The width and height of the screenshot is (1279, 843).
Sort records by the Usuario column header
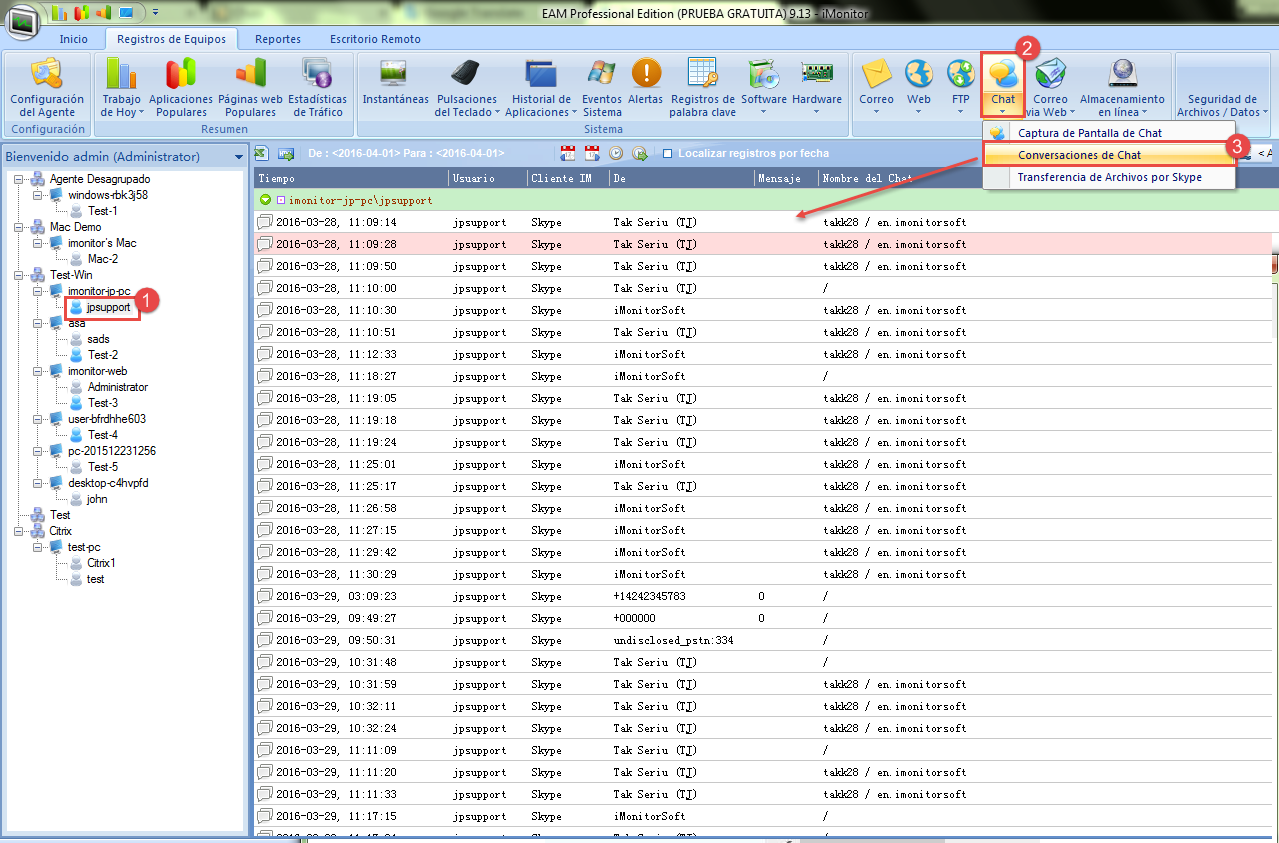click(x=487, y=178)
